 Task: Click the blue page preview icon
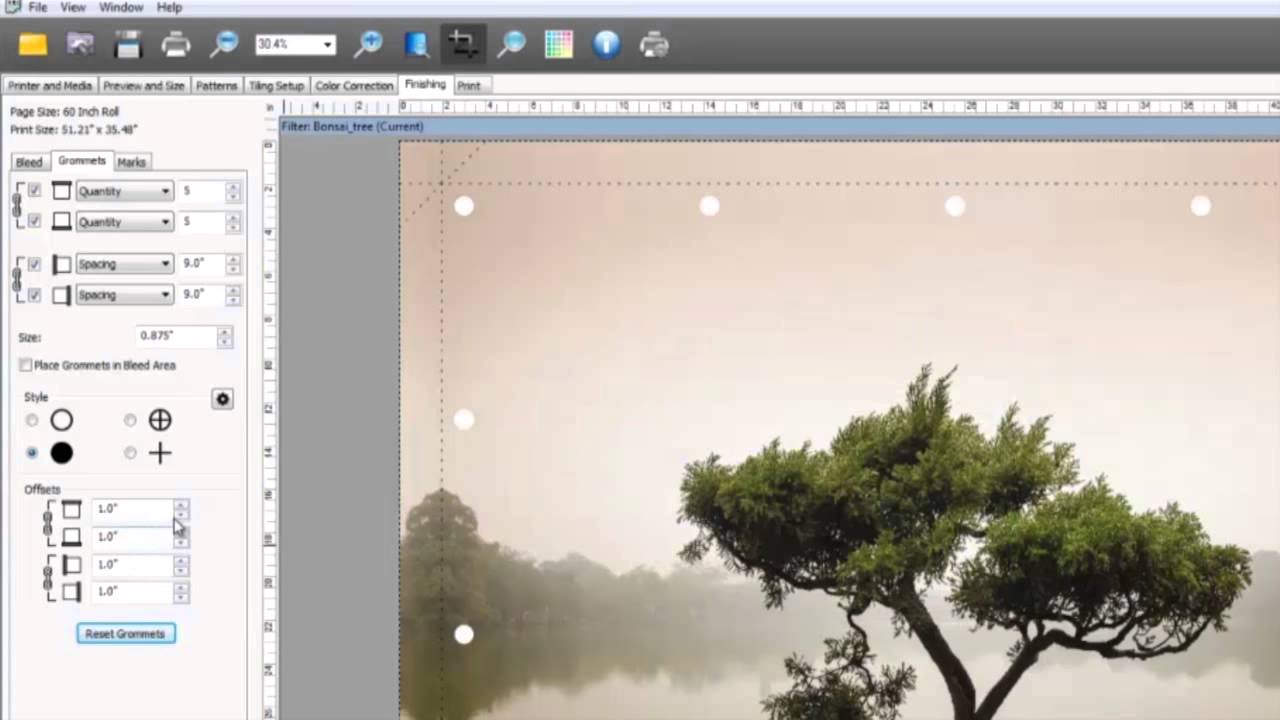pos(416,44)
